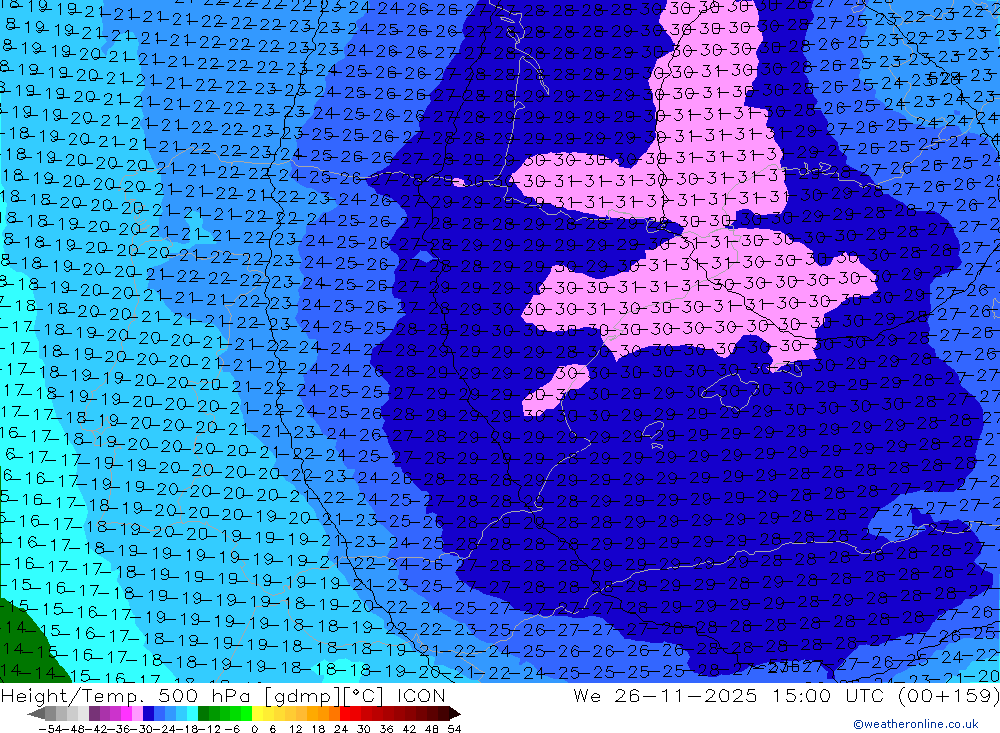
Task: Select the bright yellow legend swatch above 0
Action: 257,713
